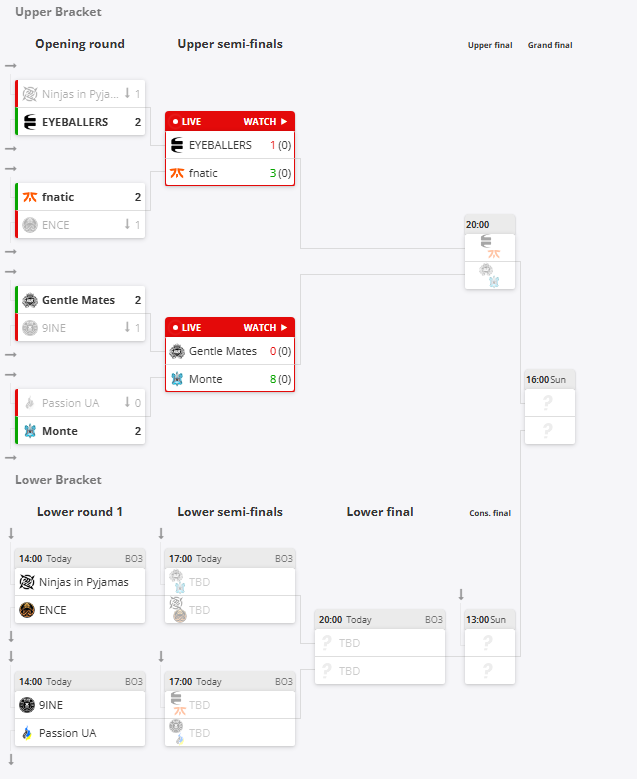Click the down arrow beside Passion UA's score

(x=127, y=402)
